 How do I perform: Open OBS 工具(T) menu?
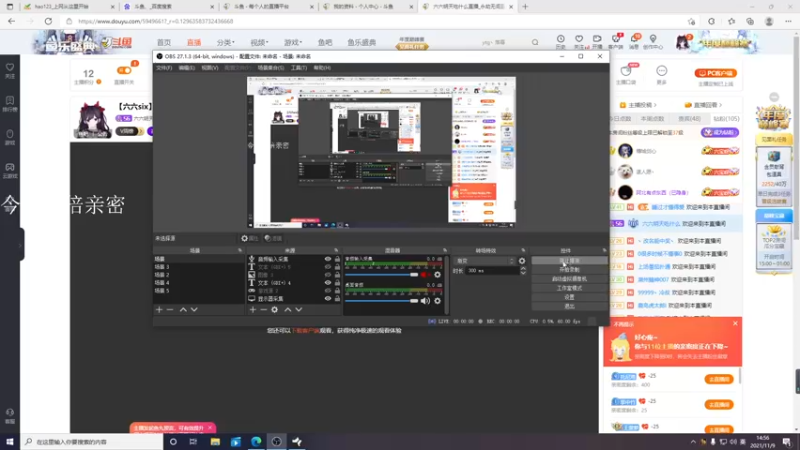[298, 68]
